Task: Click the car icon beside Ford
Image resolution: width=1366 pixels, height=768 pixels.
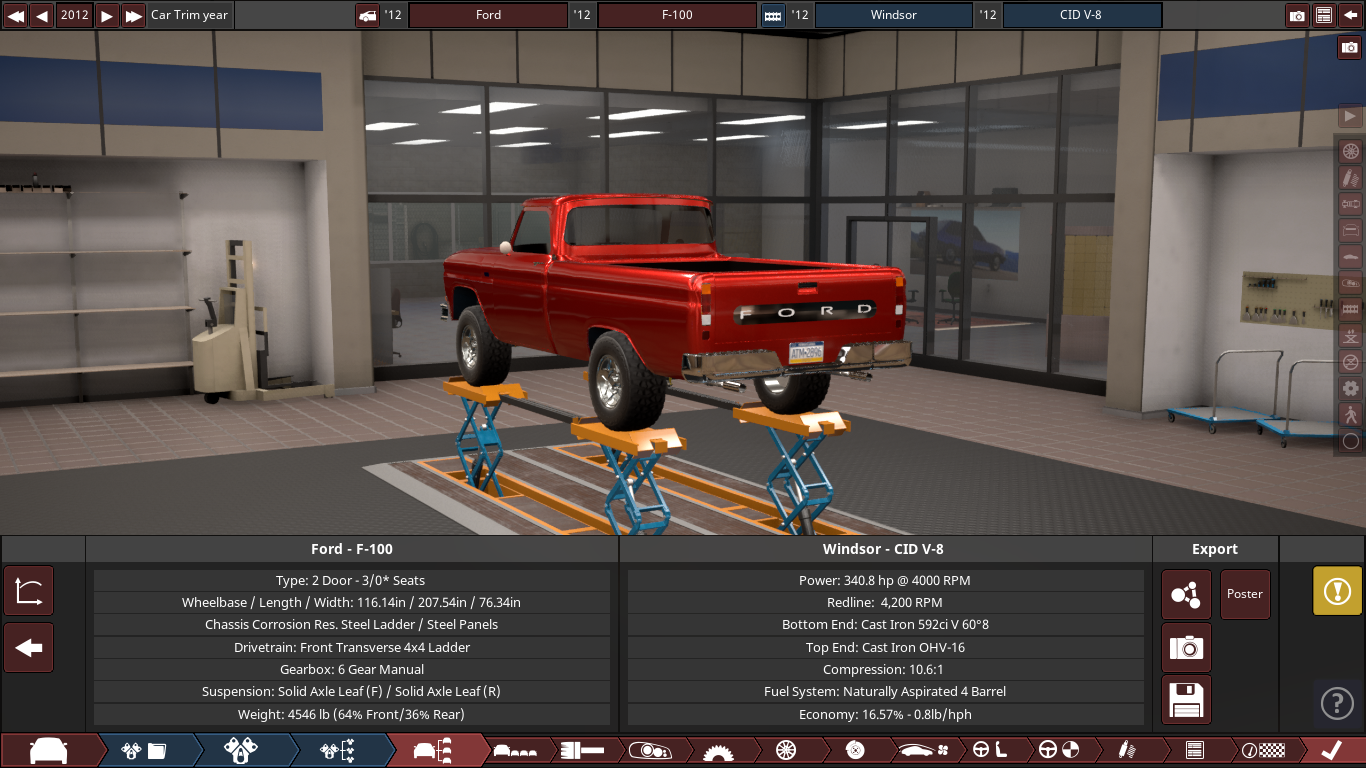Action: 367,15
